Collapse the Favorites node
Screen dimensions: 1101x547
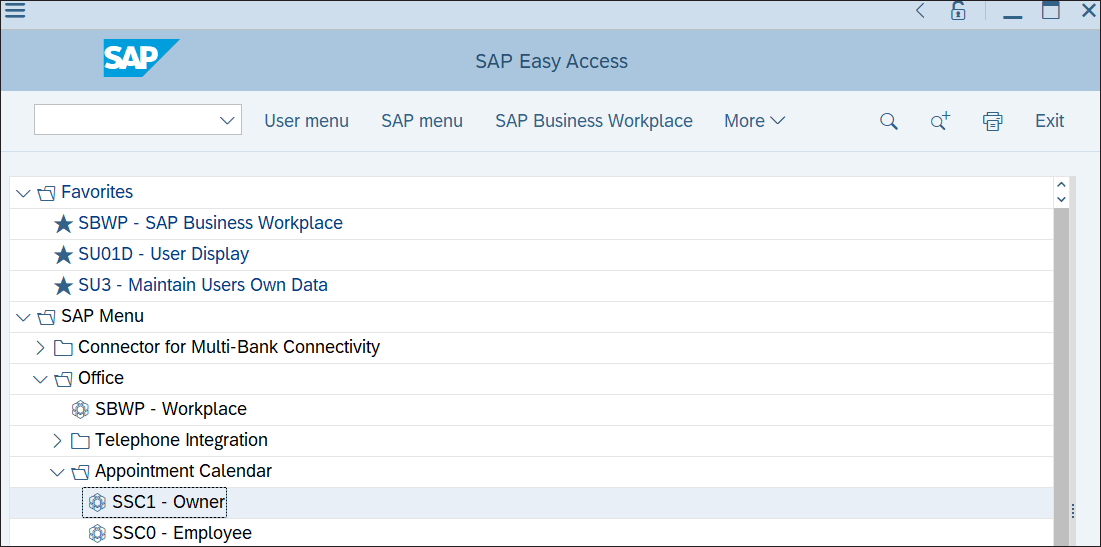23,192
